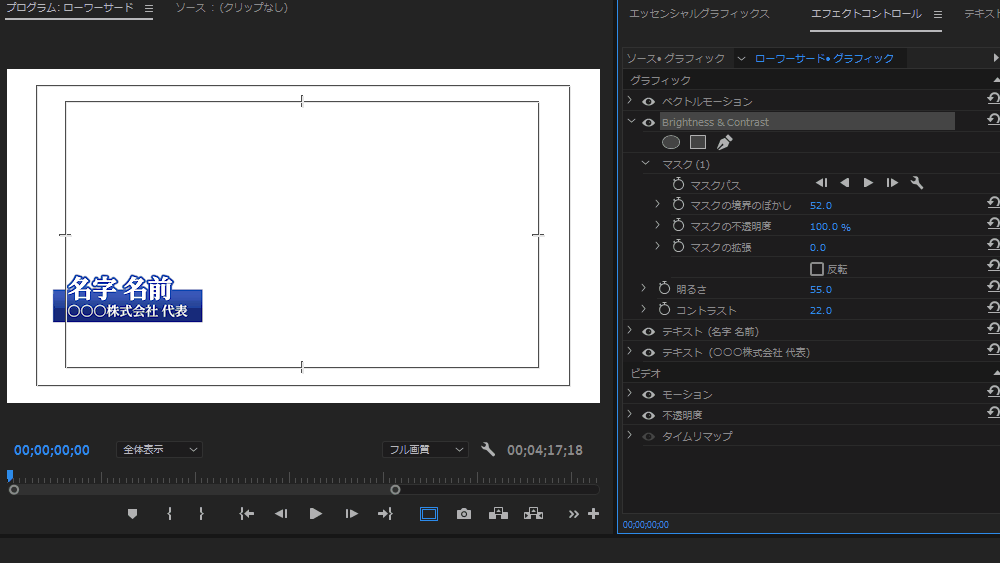Toggle タイムリマップ effect eye
The height and width of the screenshot is (563, 1000).
point(649,437)
